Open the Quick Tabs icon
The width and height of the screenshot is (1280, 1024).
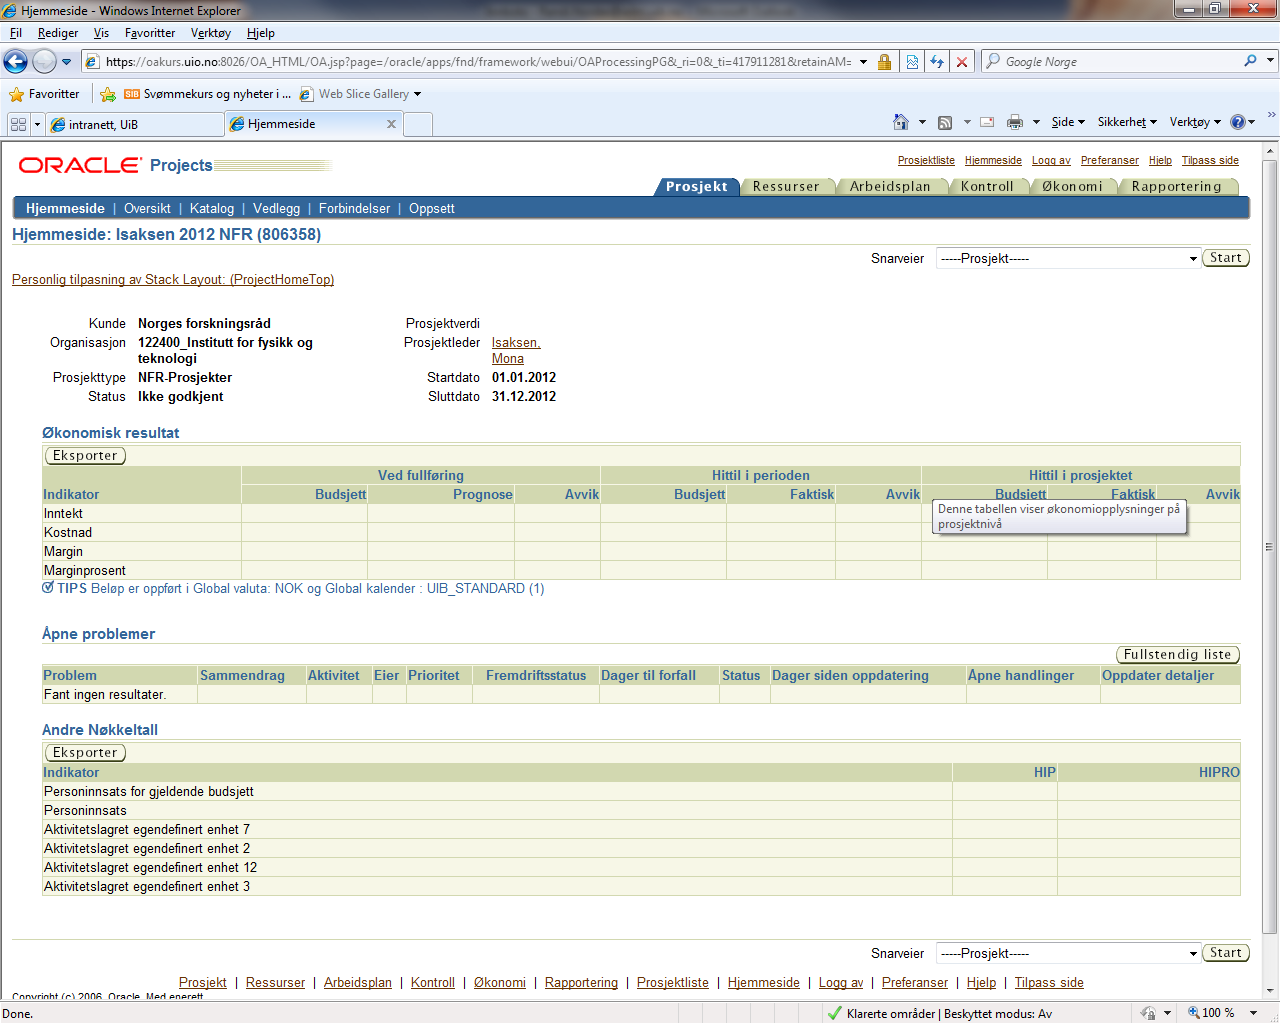coord(18,124)
